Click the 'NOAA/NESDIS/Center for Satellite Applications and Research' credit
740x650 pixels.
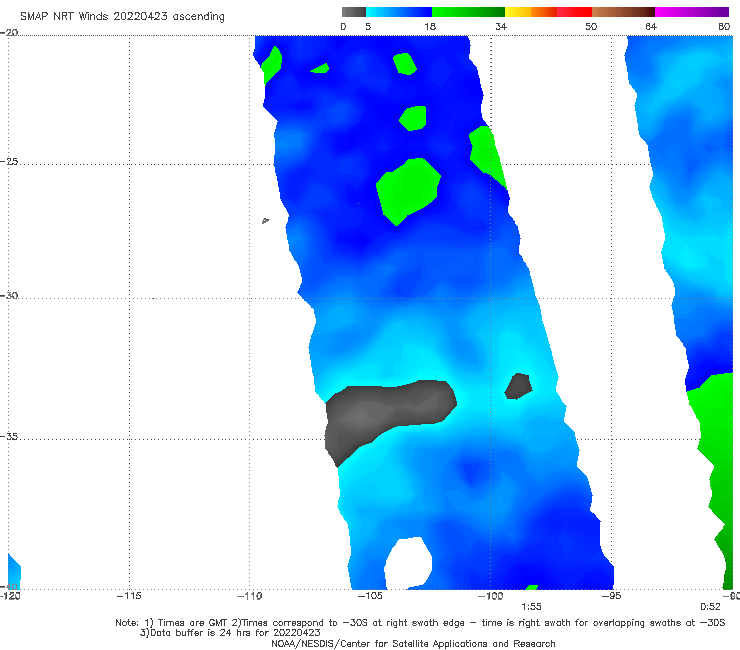click(413, 644)
